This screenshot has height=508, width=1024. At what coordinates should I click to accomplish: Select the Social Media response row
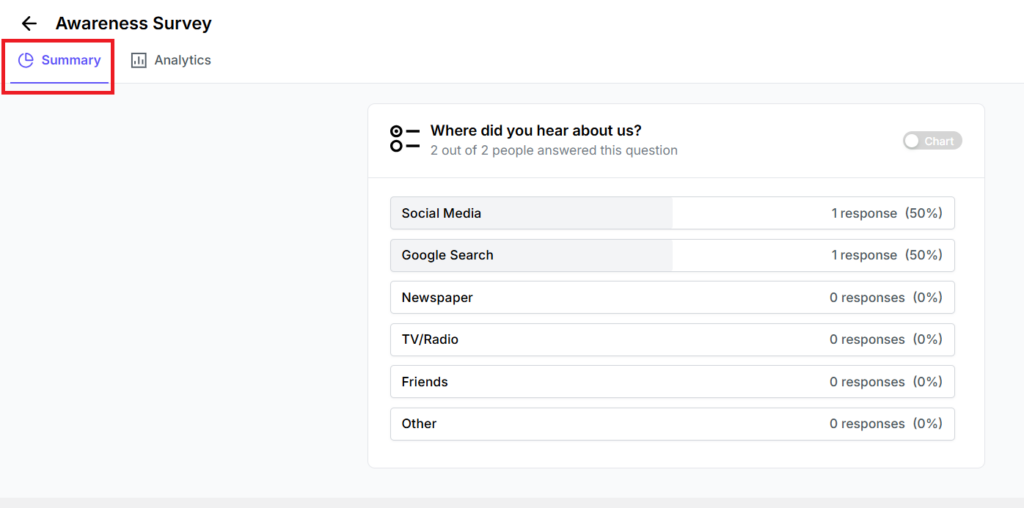coord(672,213)
